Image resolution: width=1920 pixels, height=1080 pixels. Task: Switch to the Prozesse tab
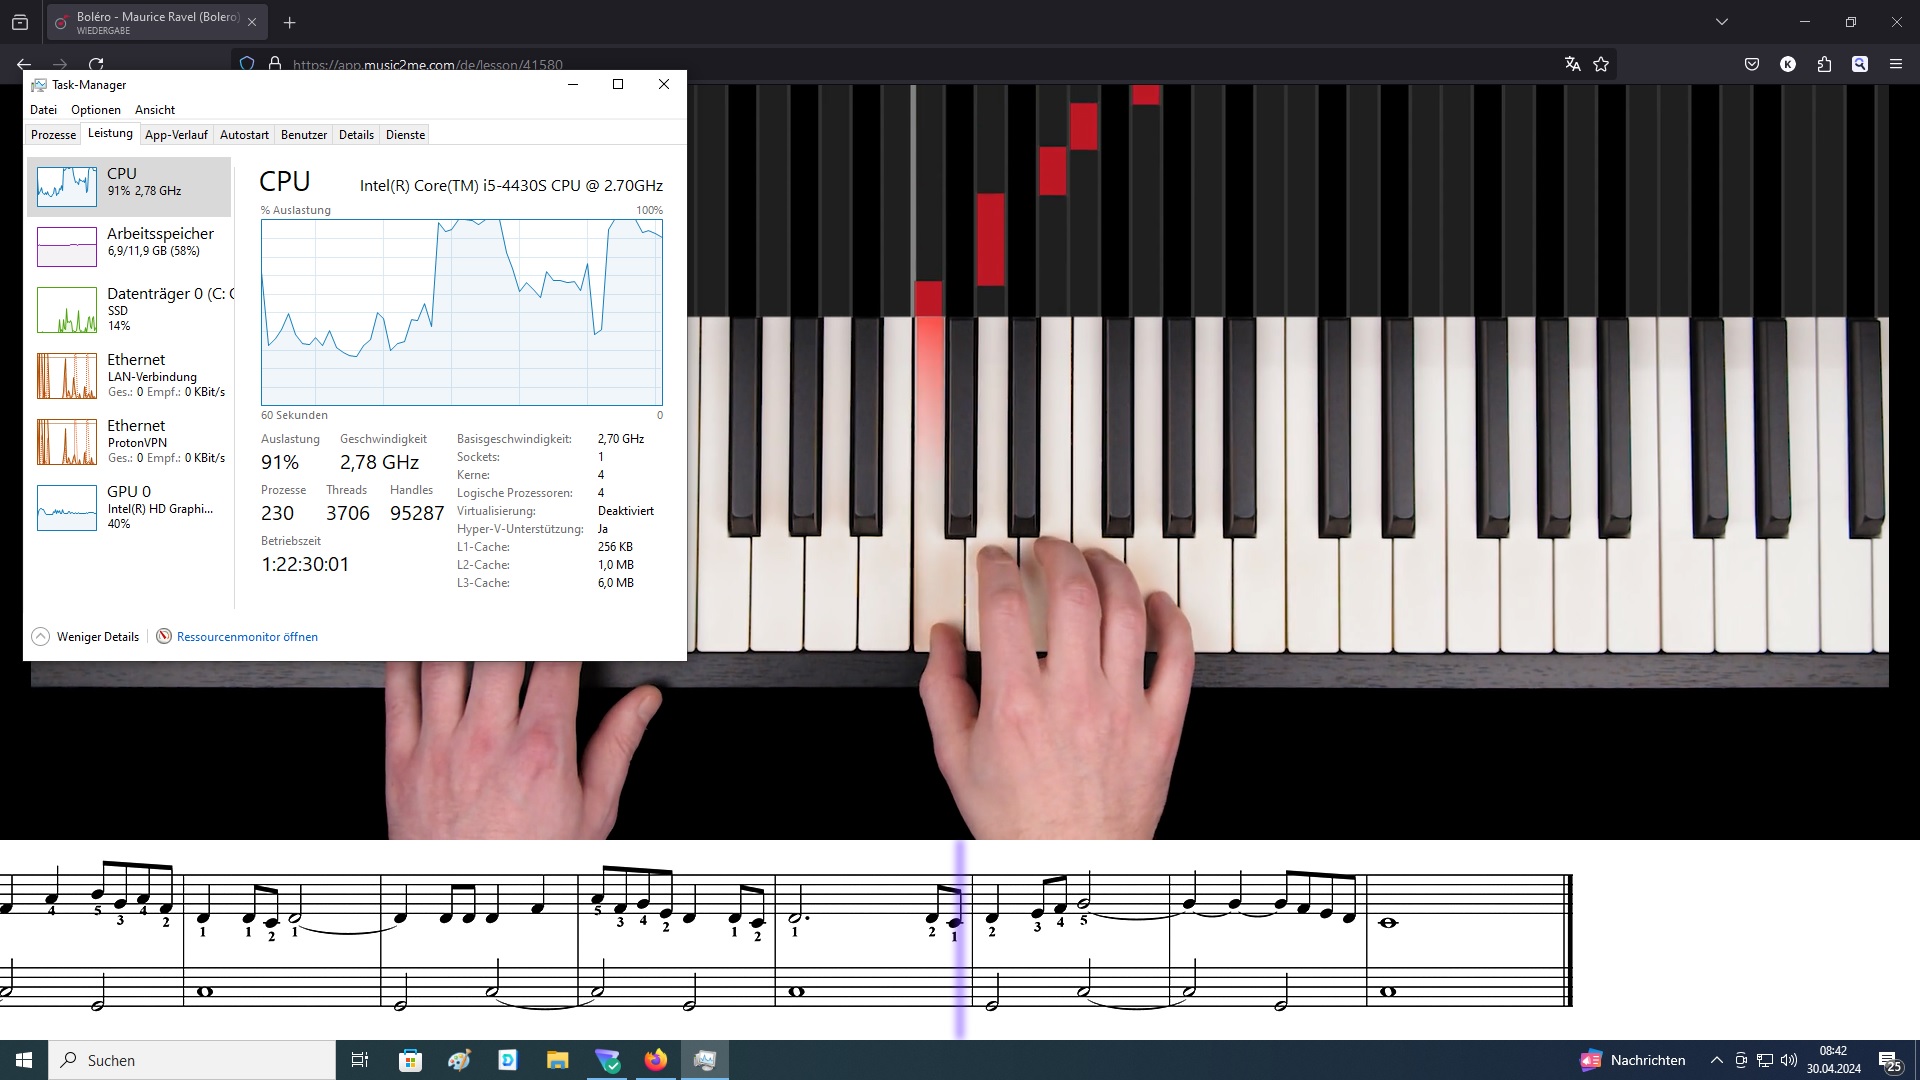[53, 135]
